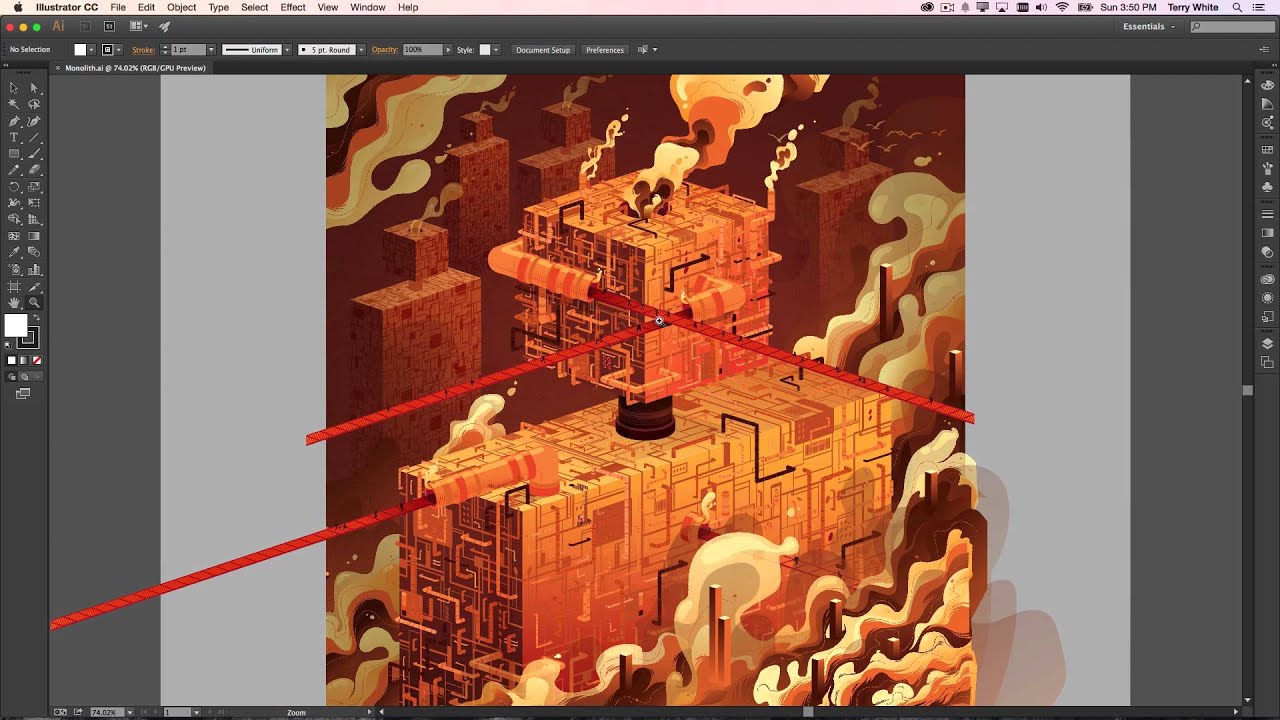The image size is (1280, 720).
Task: Set paint mode to None
Action: (x=37, y=360)
